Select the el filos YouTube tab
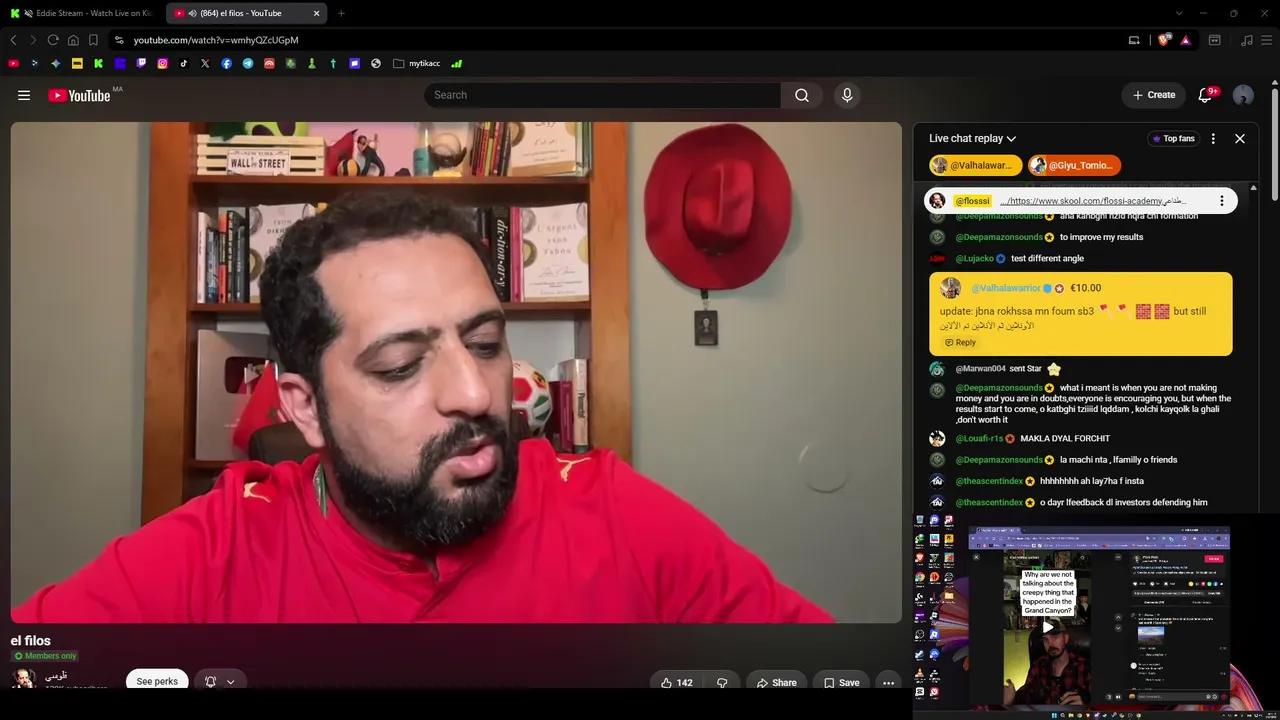This screenshot has height=720, width=1280. [245, 13]
